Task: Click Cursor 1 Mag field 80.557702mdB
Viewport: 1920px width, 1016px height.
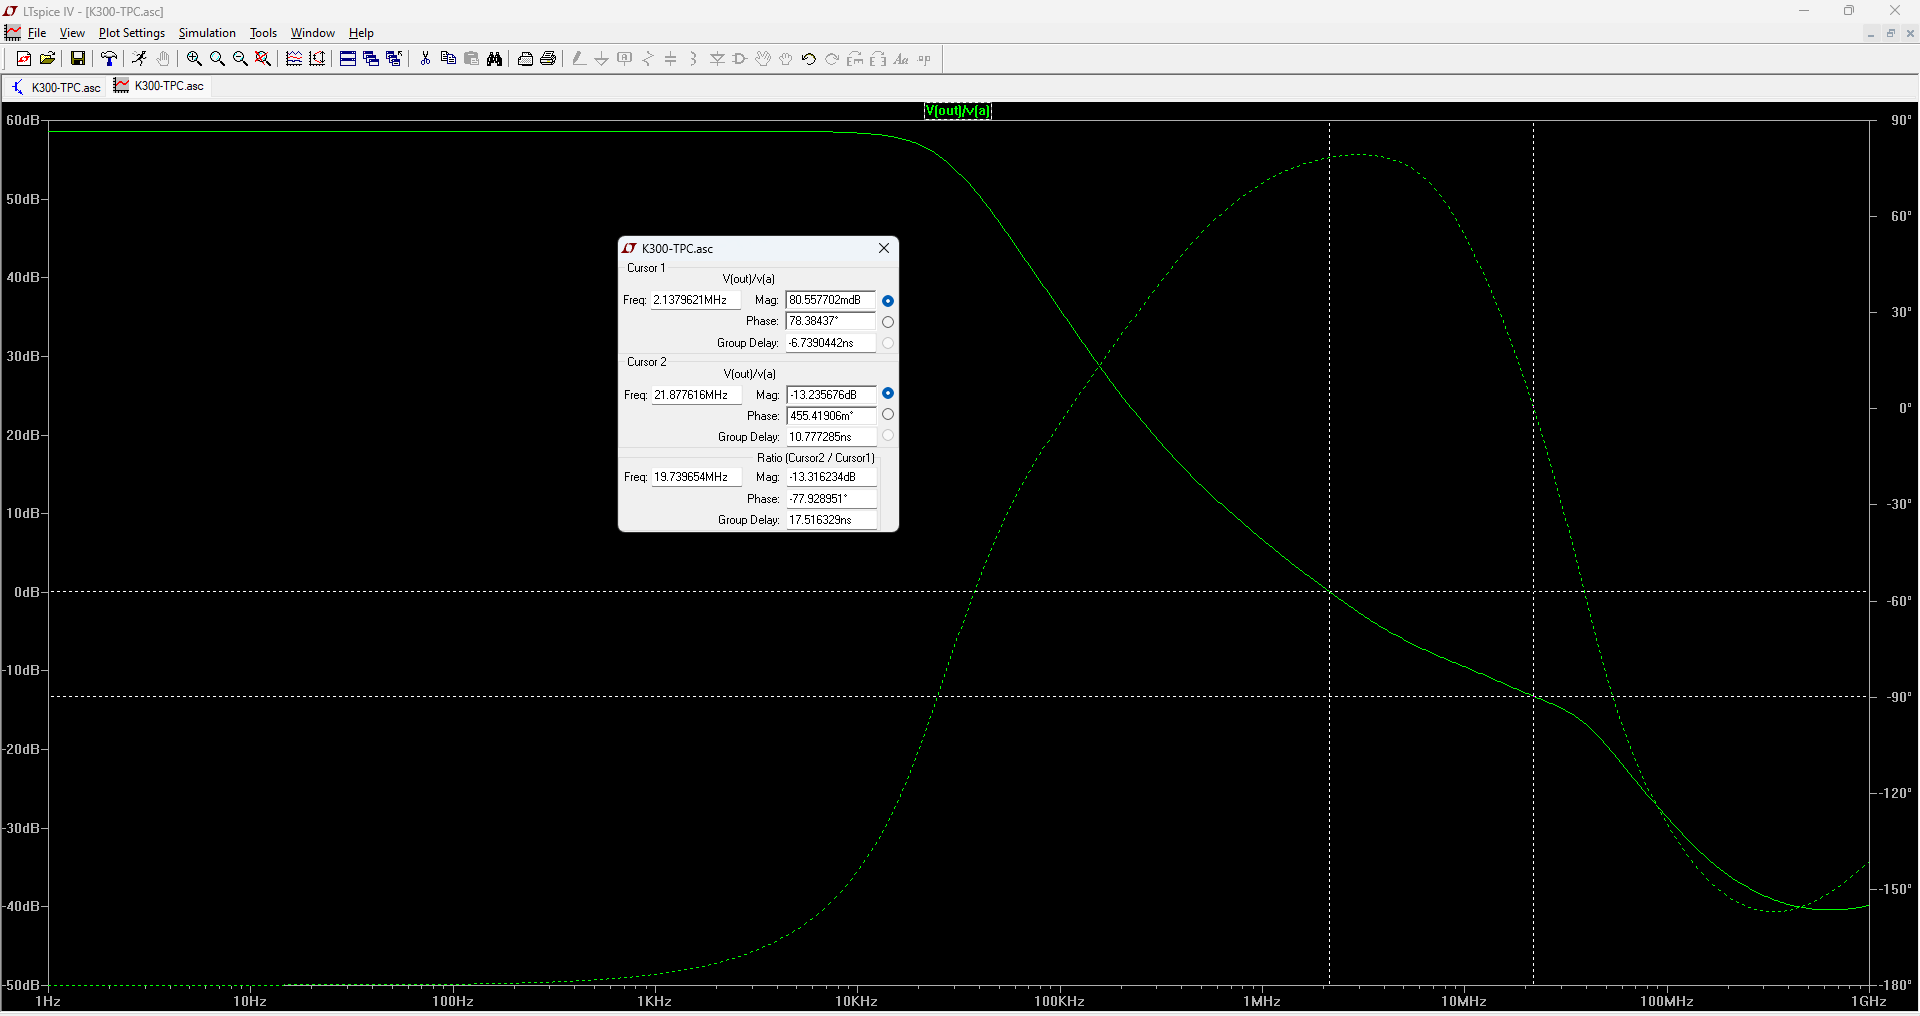Action: pos(831,300)
